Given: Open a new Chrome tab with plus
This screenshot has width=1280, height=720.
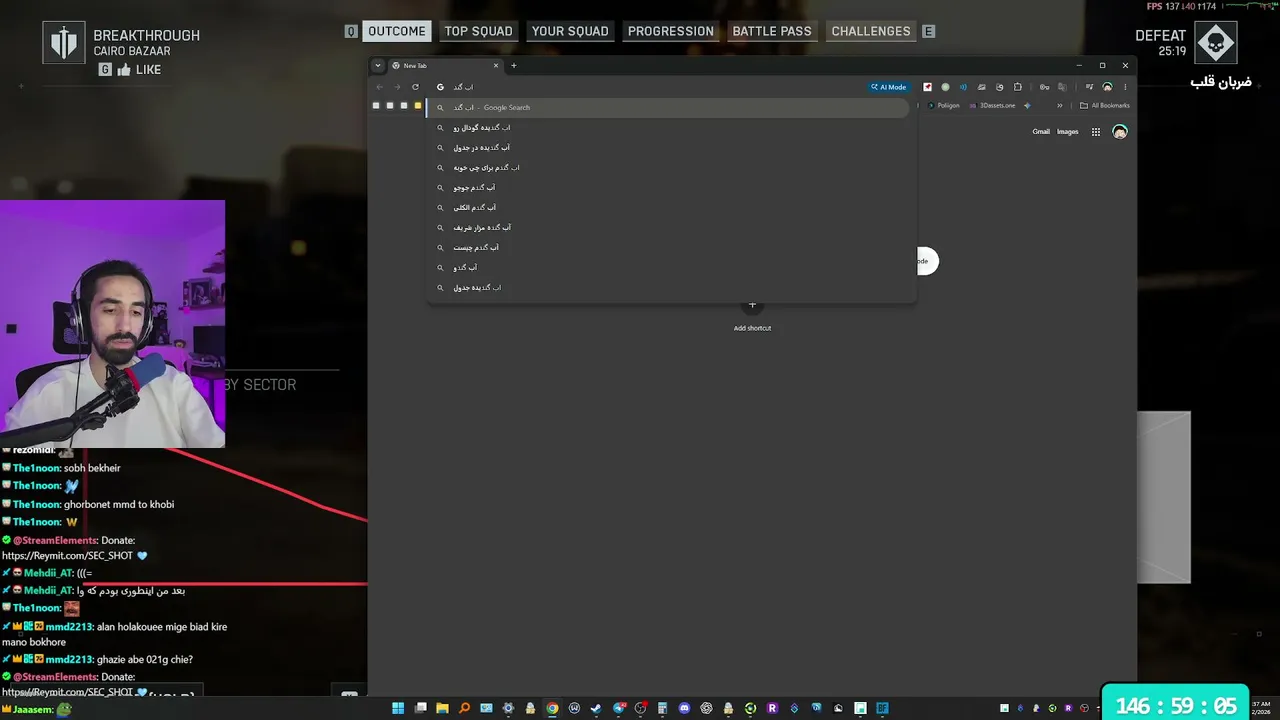Looking at the screenshot, I should click(514, 66).
